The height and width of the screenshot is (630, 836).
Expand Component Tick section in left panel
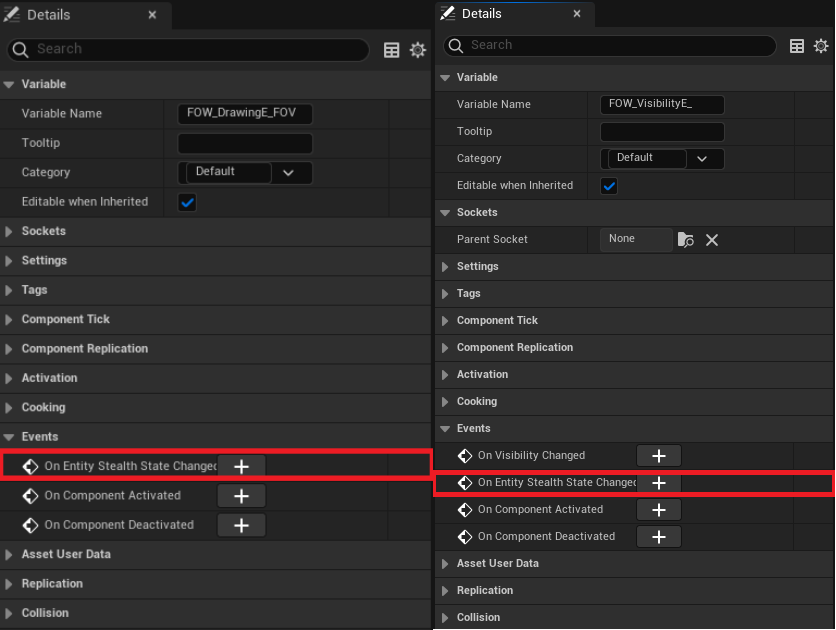pos(9,319)
